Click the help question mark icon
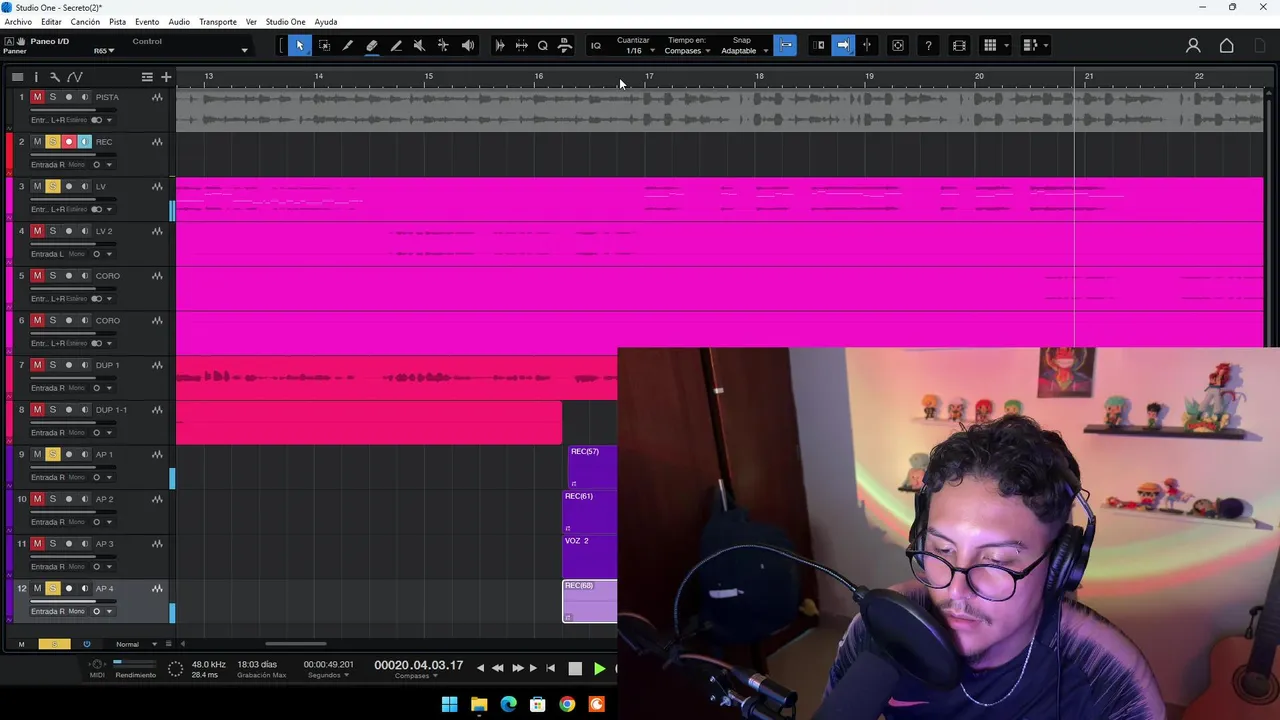Screen dimensions: 1280x720 [x=929, y=45]
